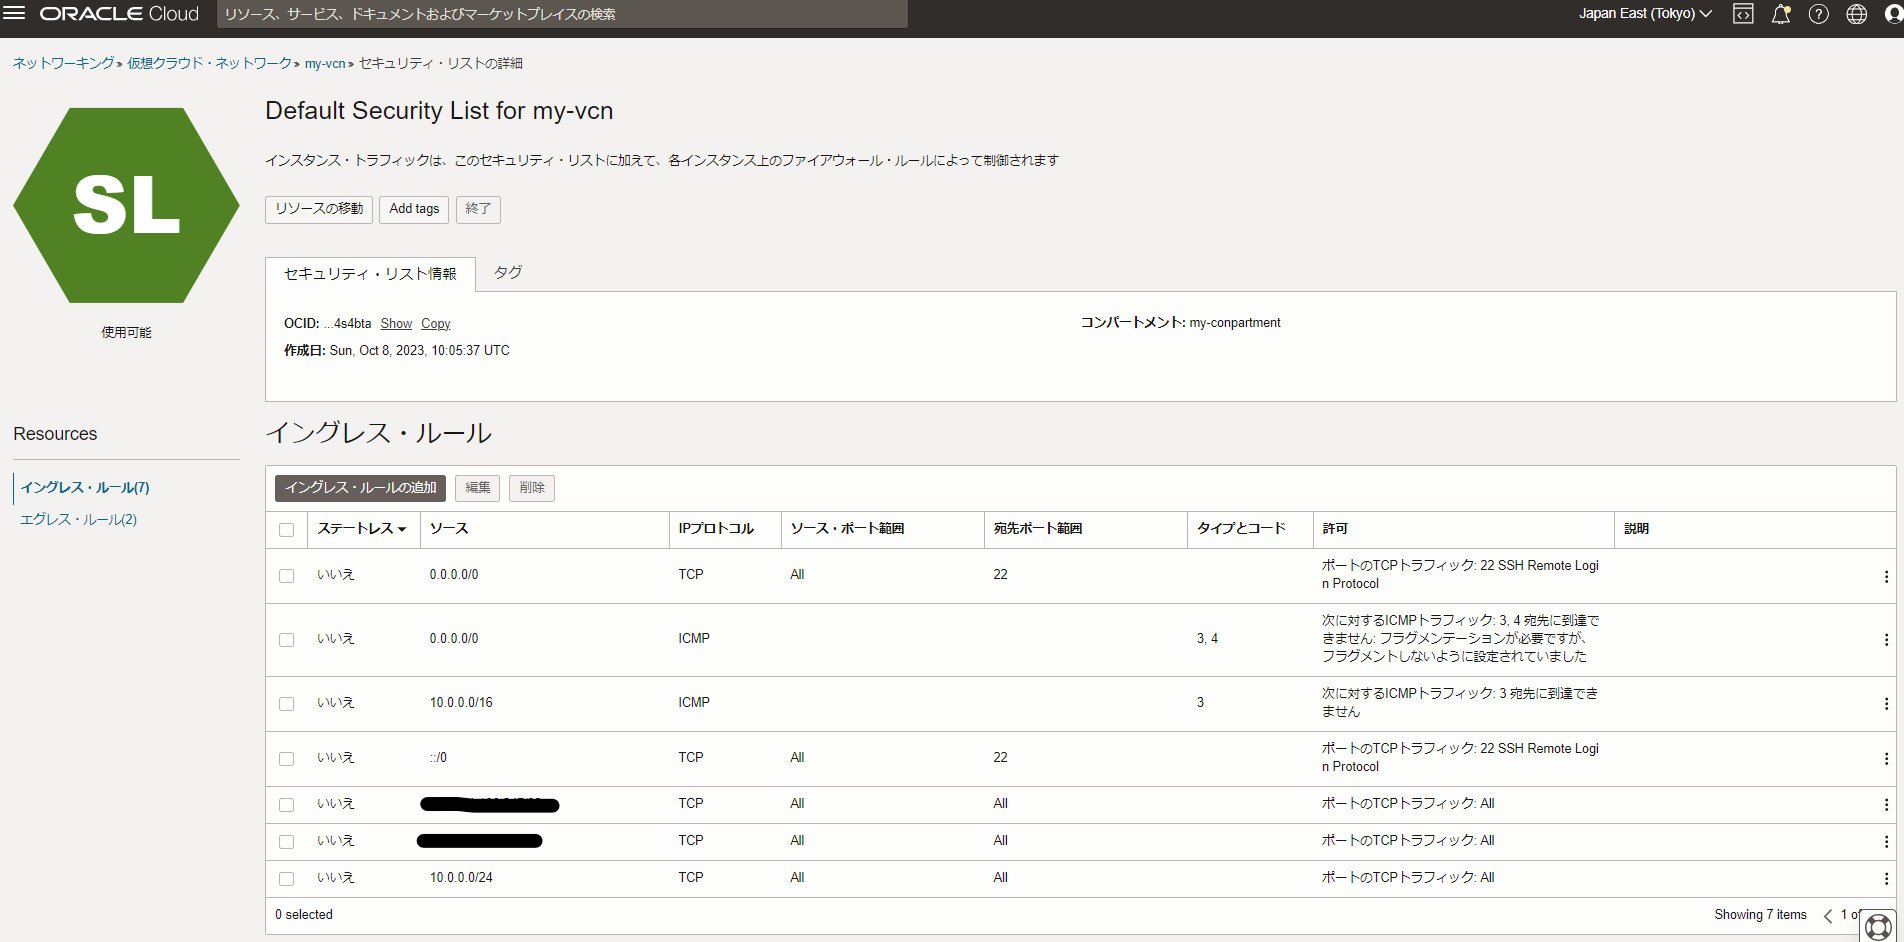Open the Japan East (Tokyo) region dropdown
This screenshot has height=942, width=1904.
tap(1645, 14)
